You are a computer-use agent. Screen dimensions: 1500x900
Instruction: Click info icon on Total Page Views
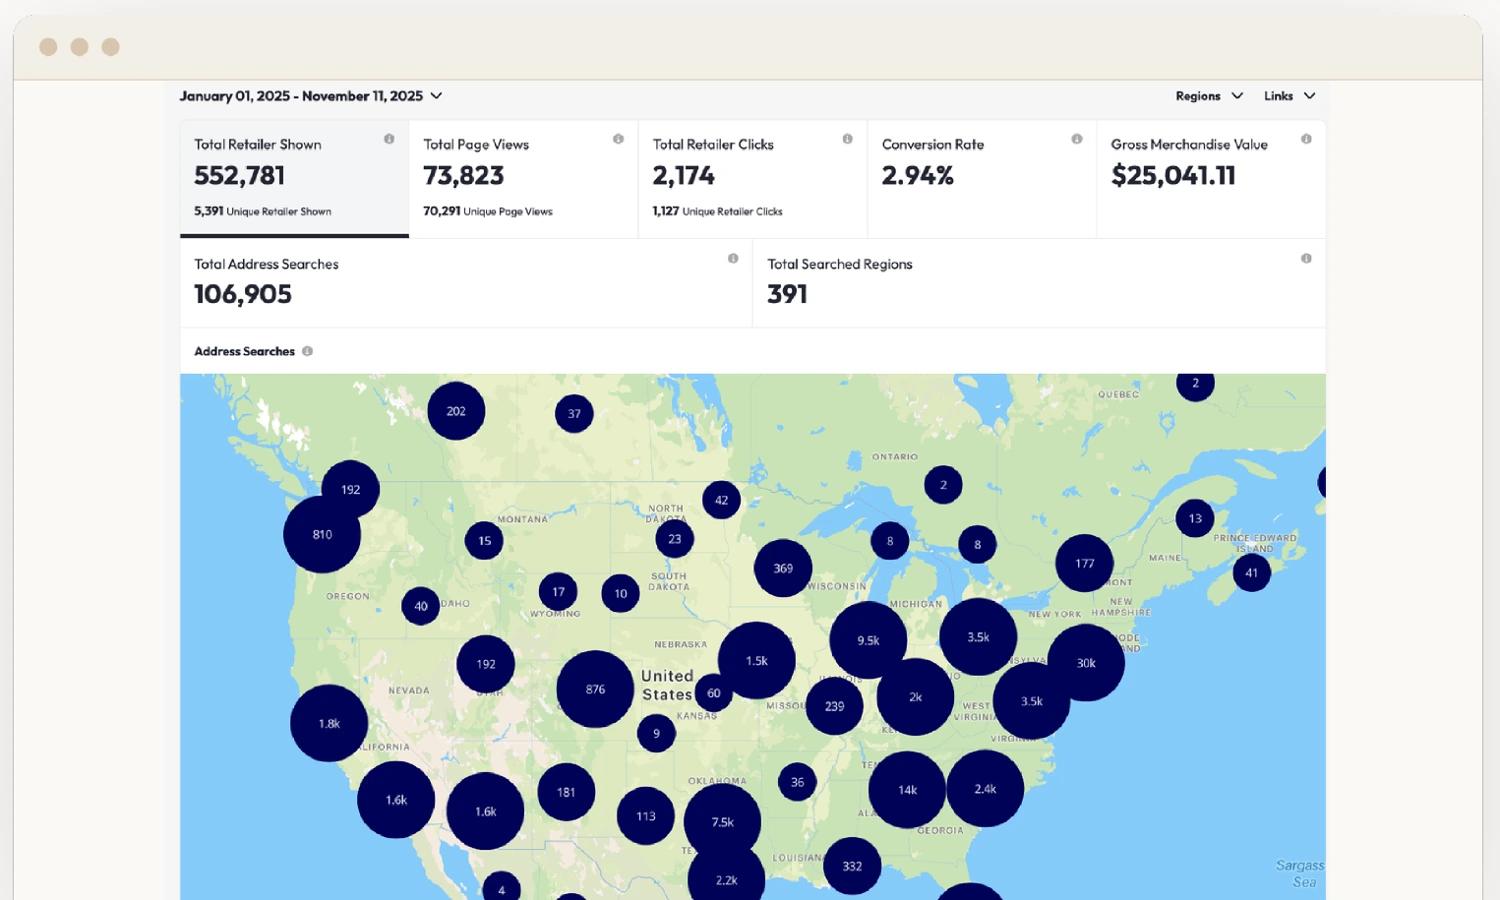point(618,139)
